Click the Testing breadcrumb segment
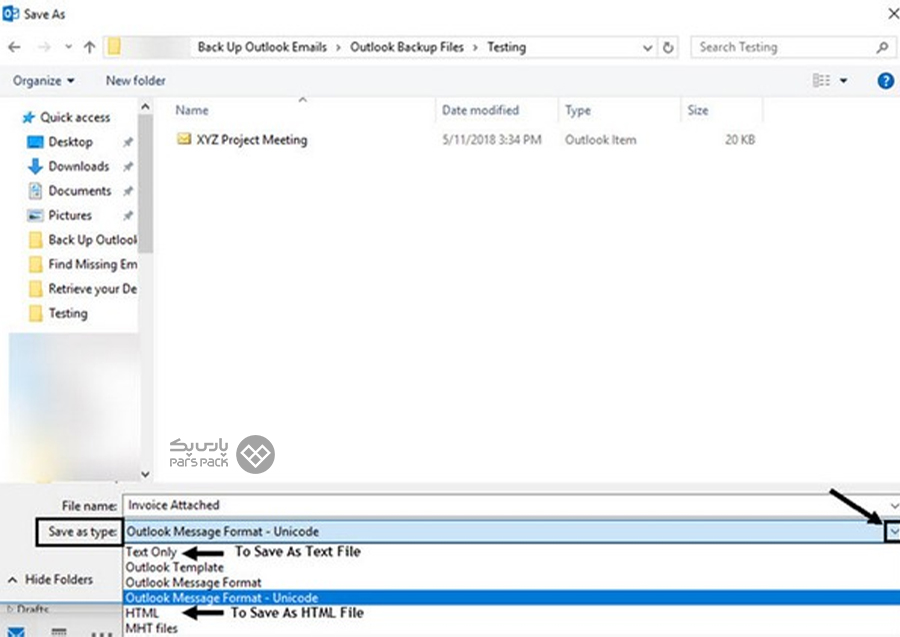Screen dimensions: 900x637 point(507,47)
